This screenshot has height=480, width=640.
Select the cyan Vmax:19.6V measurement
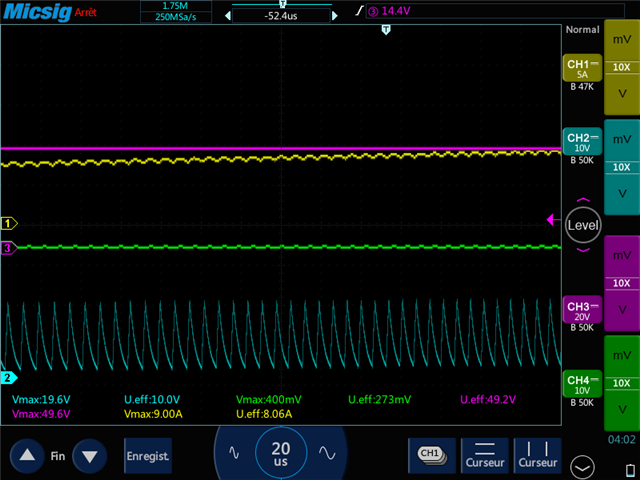point(41,400)
